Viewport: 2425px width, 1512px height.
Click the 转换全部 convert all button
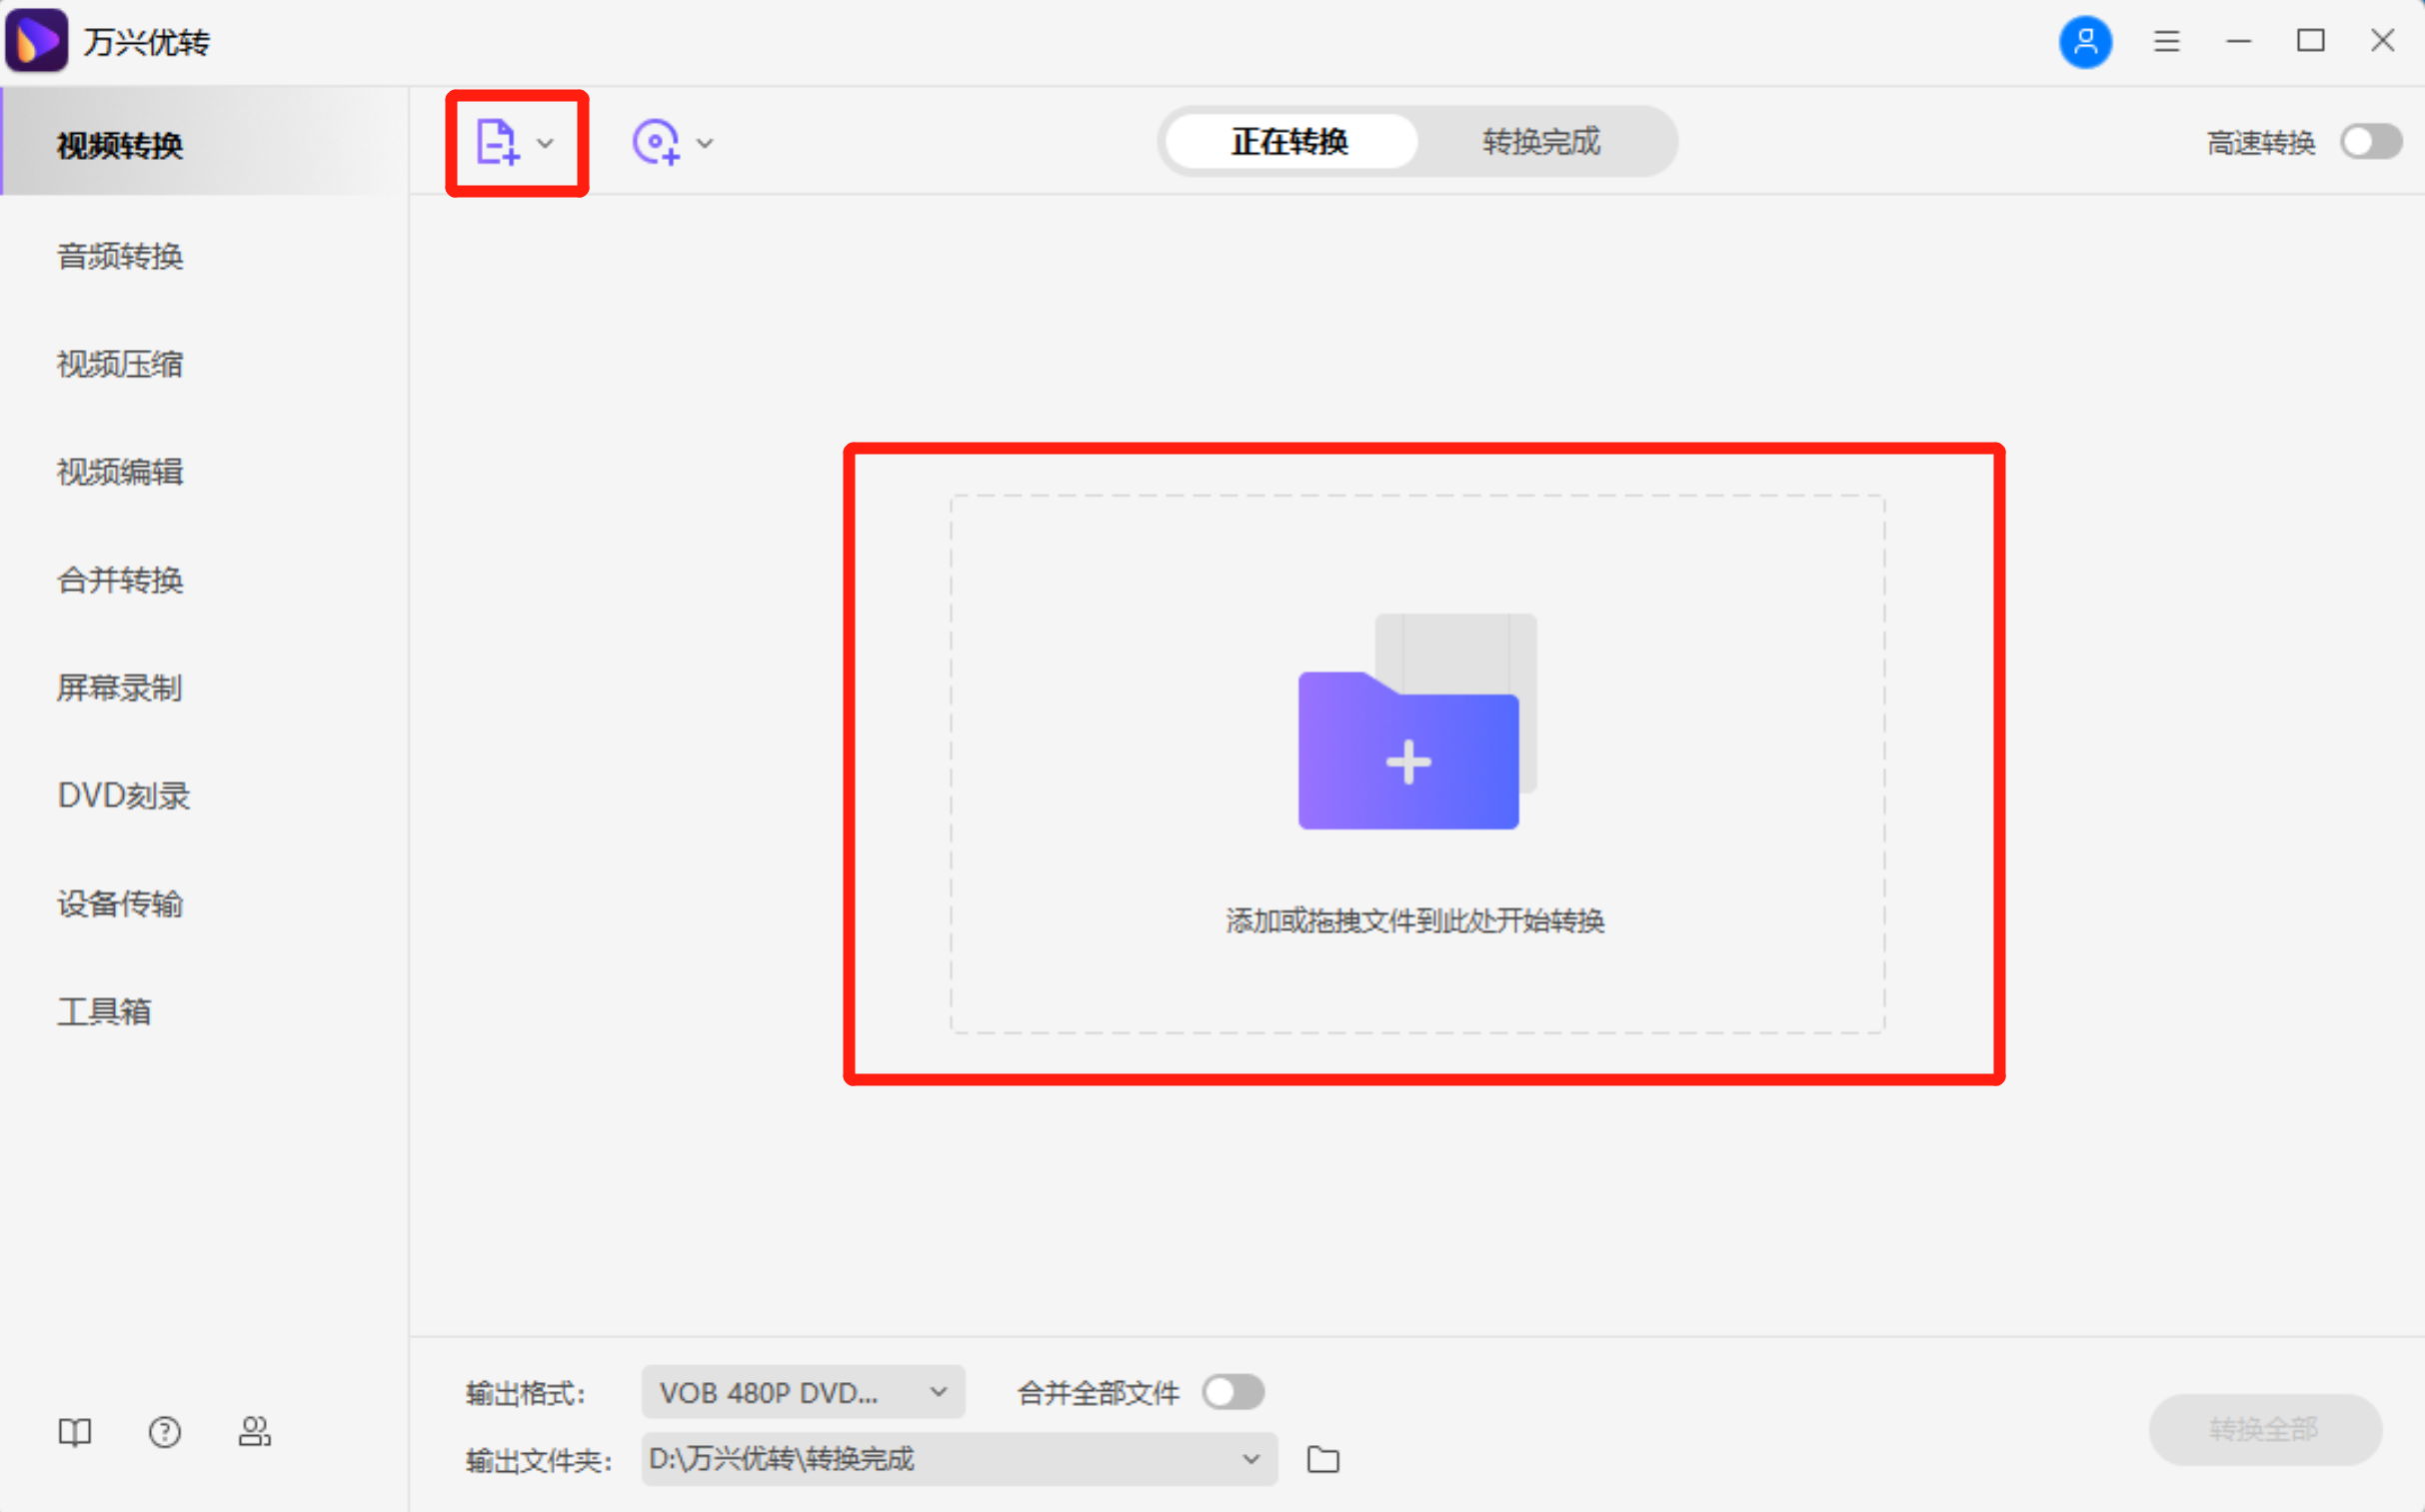(2264, 1429)
